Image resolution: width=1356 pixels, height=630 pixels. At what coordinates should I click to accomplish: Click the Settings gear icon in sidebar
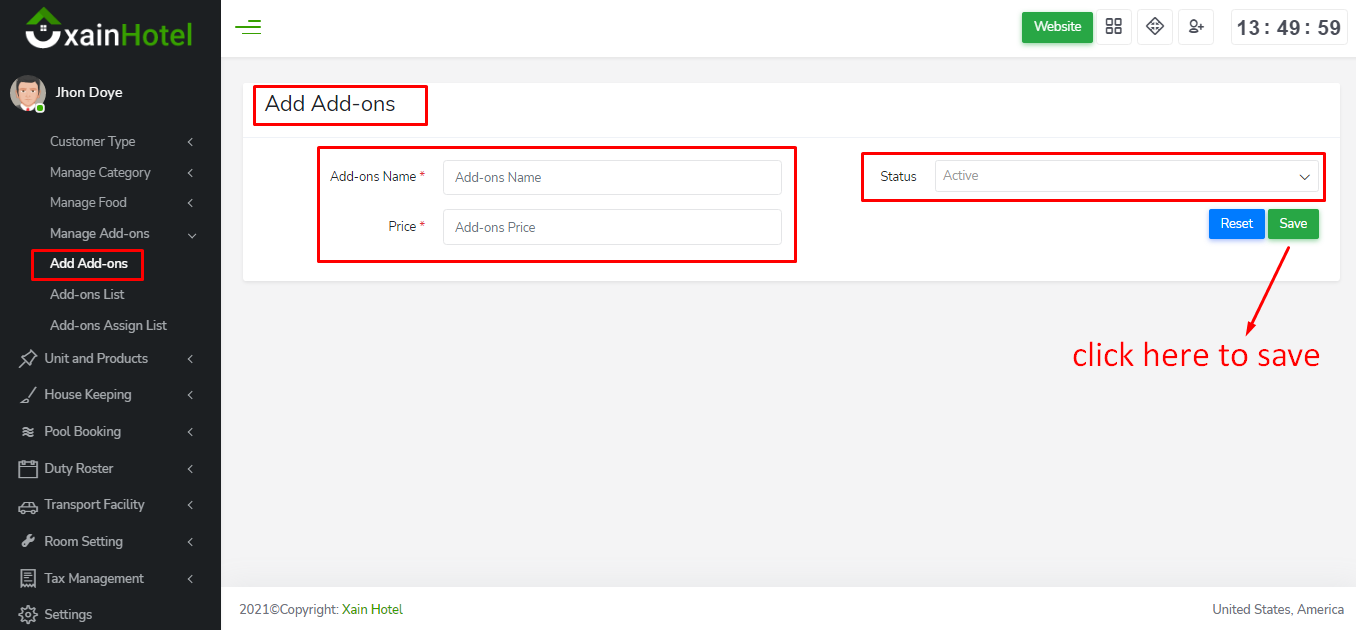click(28, 614)
